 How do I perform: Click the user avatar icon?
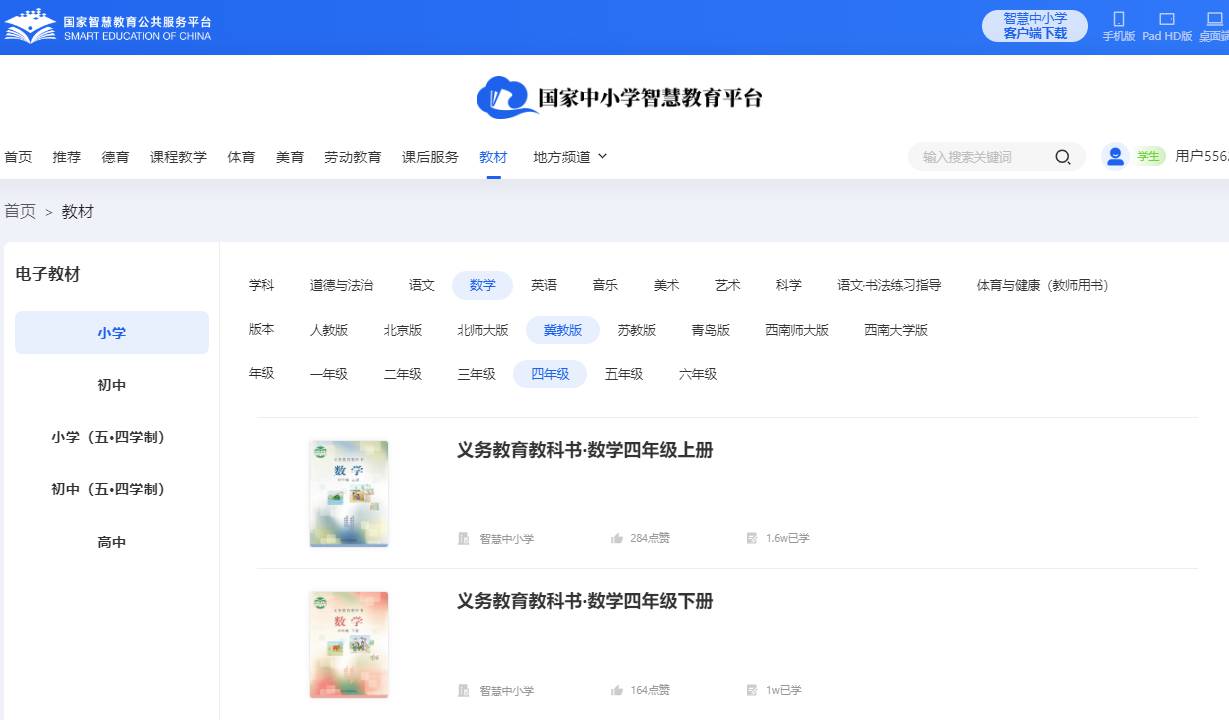click(1115, 156)
